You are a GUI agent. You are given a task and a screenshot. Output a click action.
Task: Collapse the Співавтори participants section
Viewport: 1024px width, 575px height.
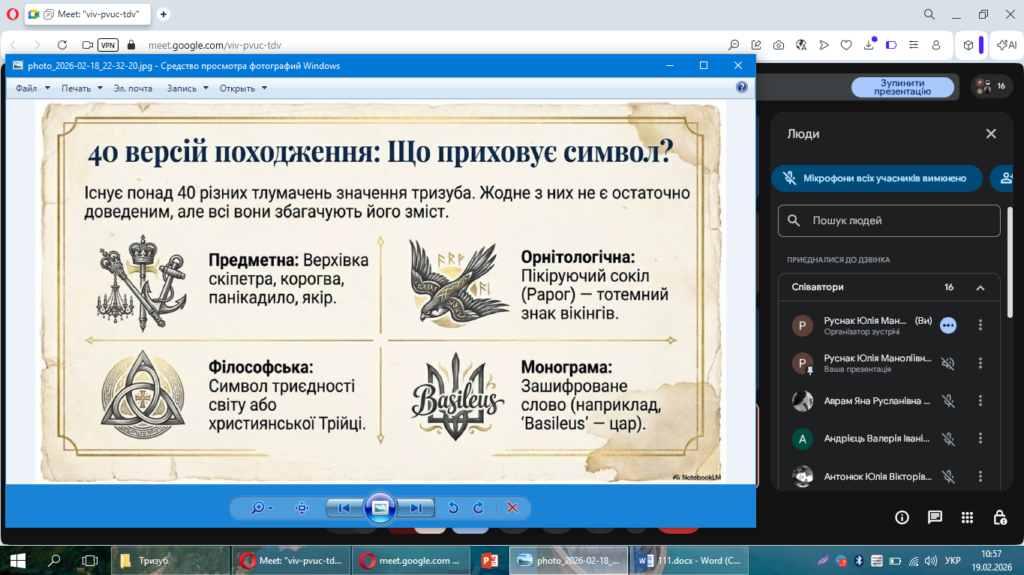tap(980, 287)
